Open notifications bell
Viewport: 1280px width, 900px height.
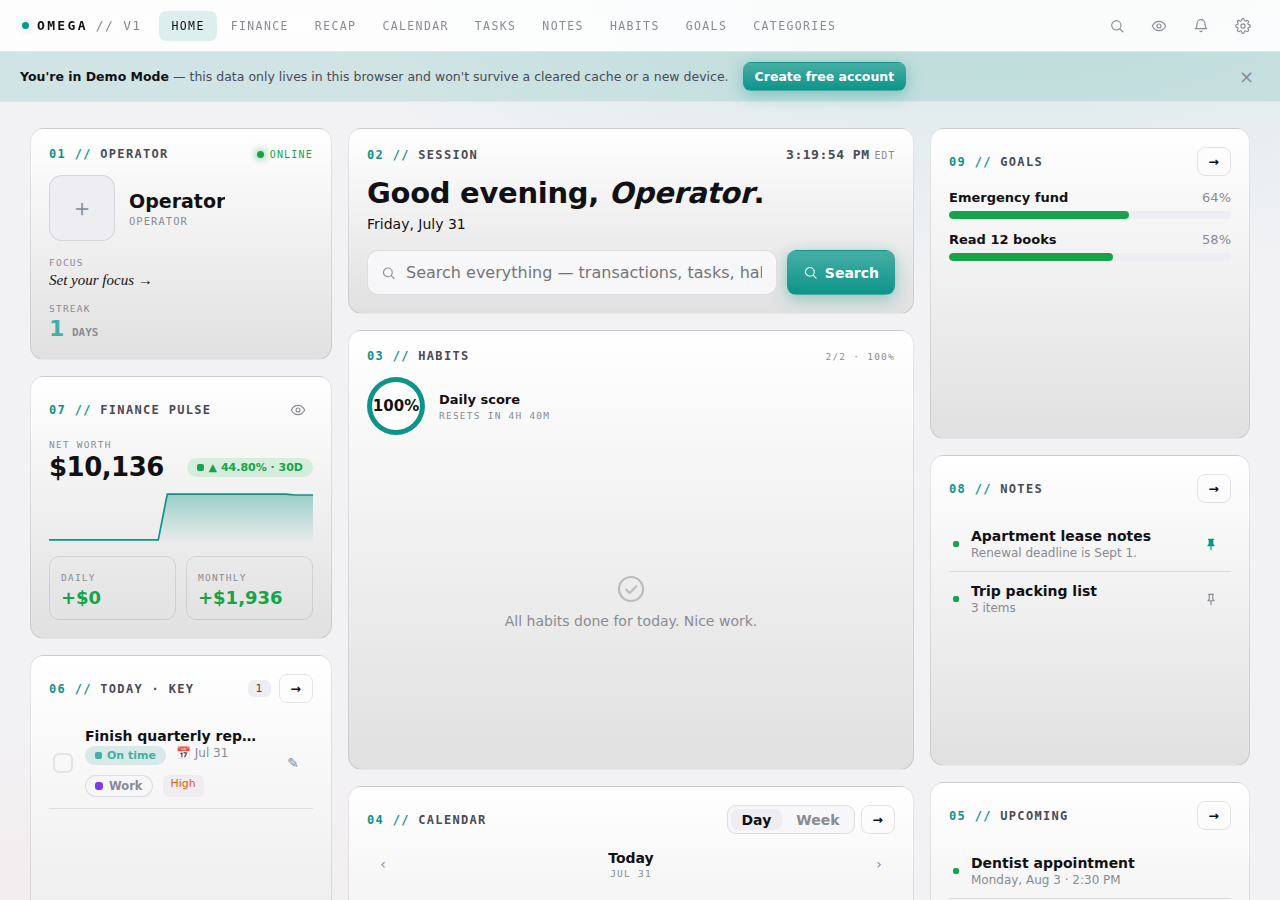point(1201,26)
